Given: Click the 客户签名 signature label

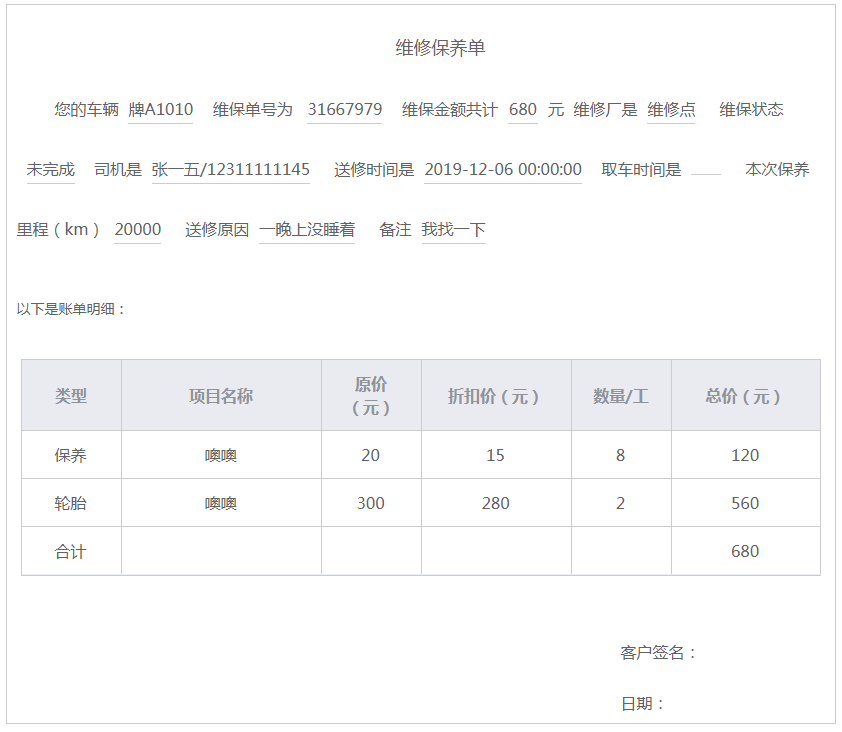Looking at the screenshot, I should [658, 653].
